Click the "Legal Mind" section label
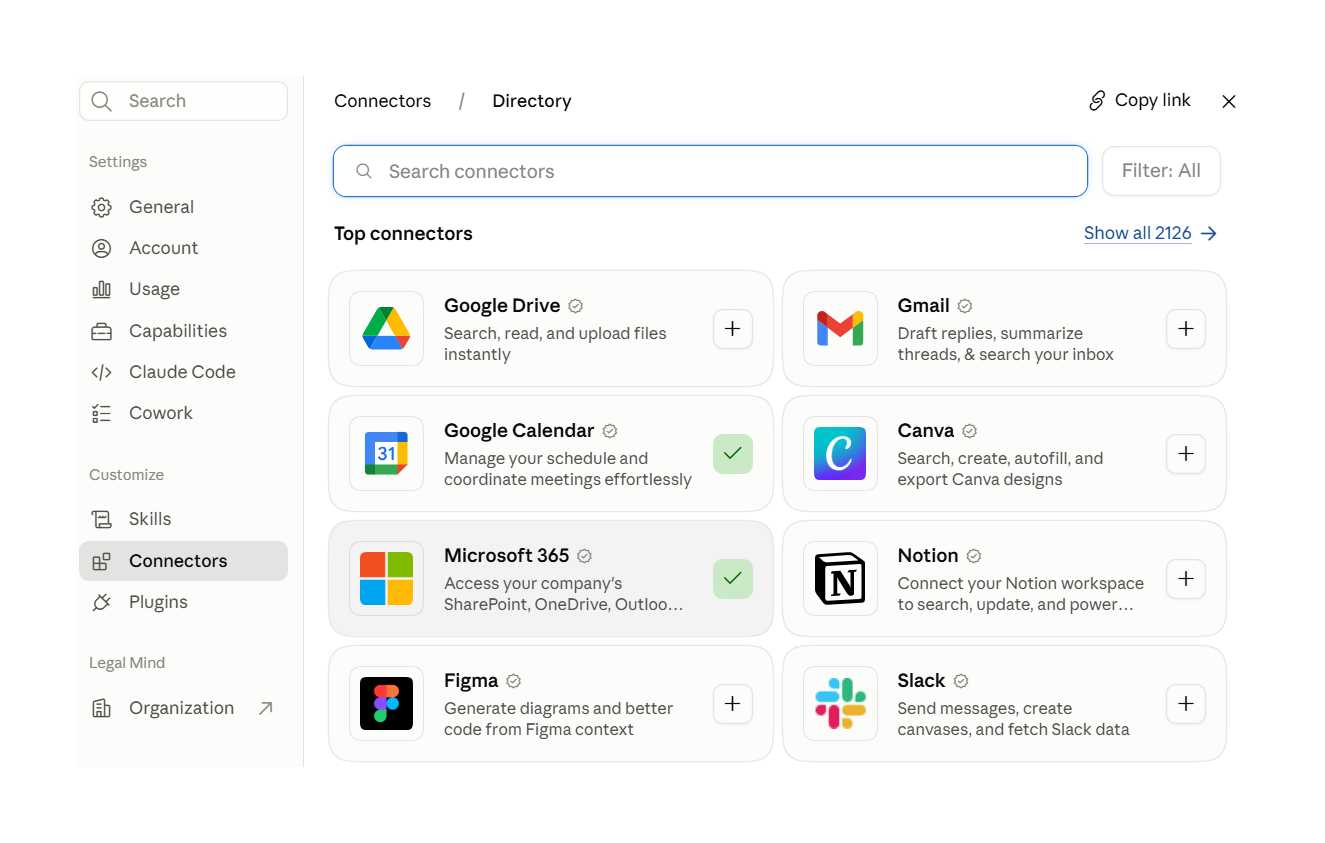 pos(127,663)
